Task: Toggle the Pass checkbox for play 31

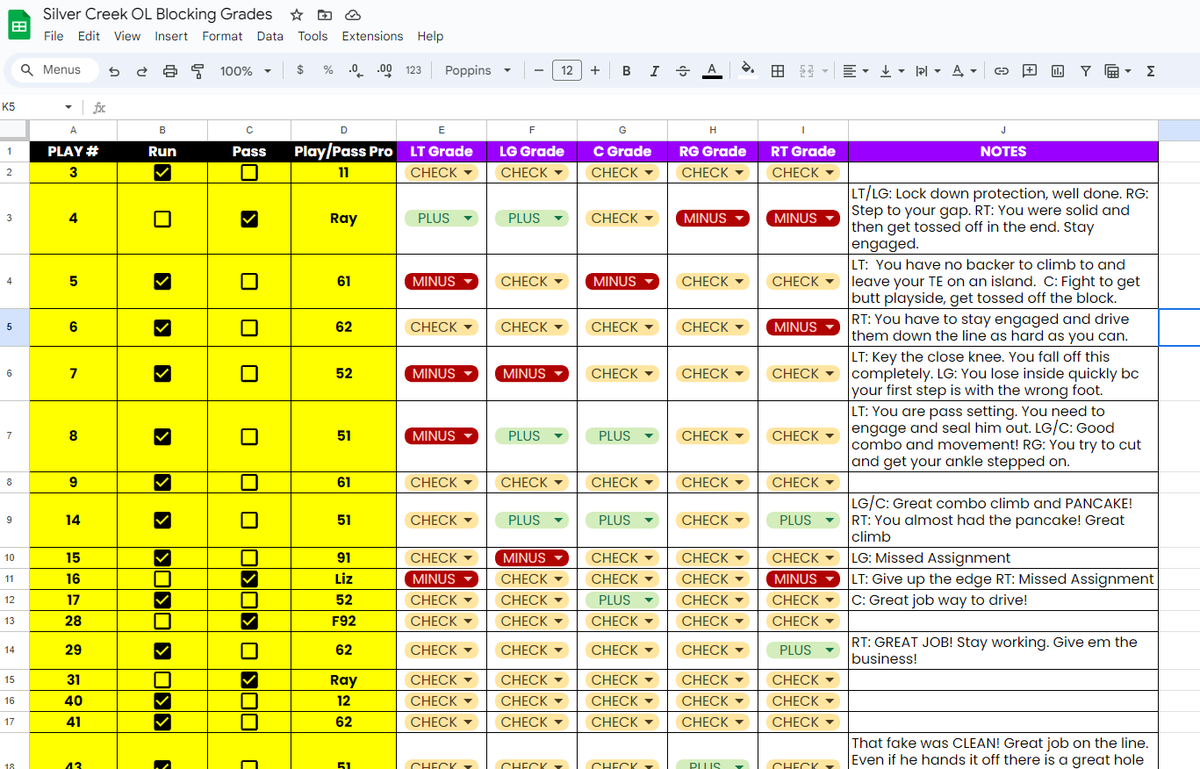Action: click(249, 680)
